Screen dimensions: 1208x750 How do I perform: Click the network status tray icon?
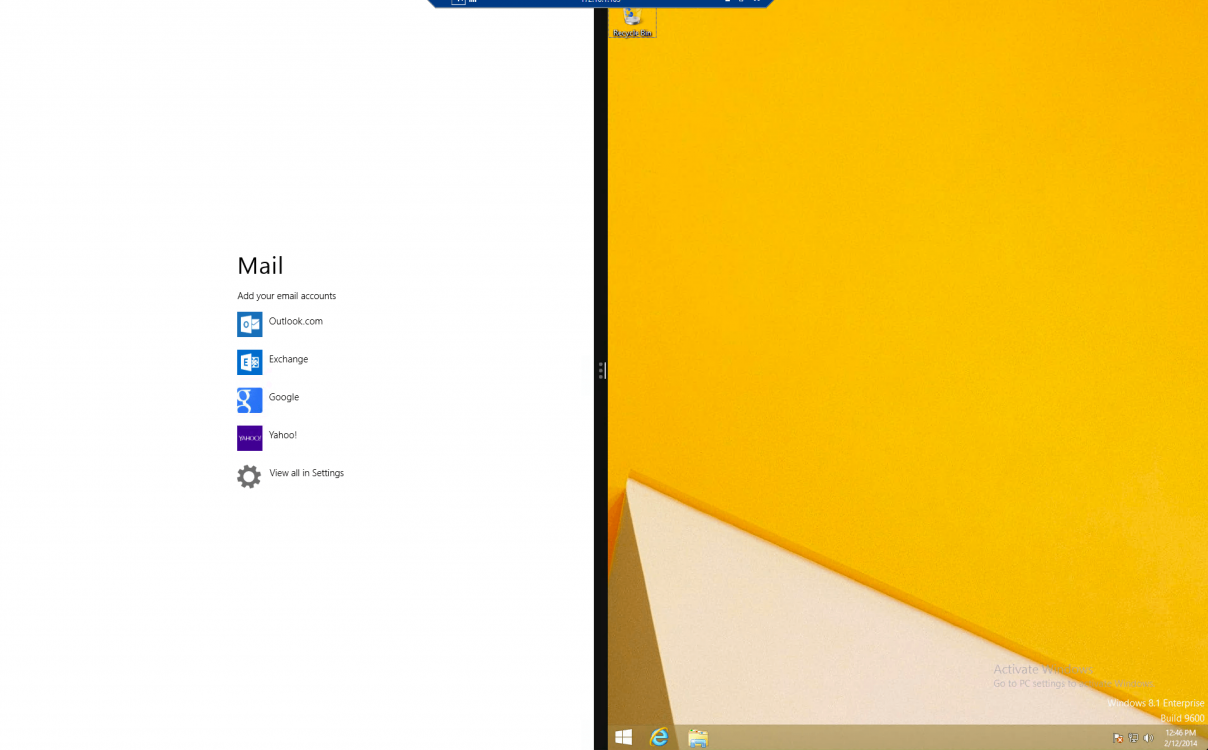1133,738
